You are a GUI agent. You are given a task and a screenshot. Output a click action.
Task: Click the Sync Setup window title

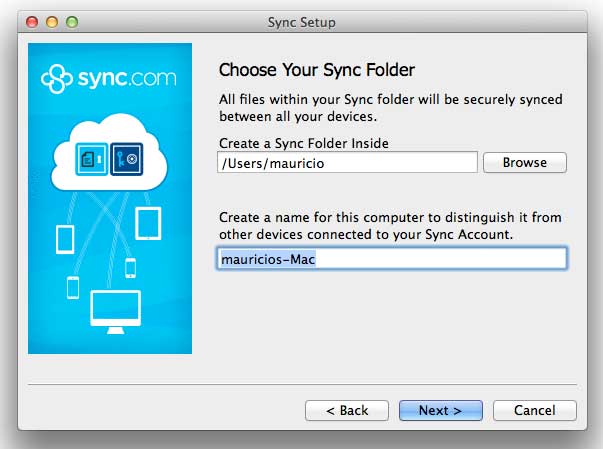click(x=302, y=22)
